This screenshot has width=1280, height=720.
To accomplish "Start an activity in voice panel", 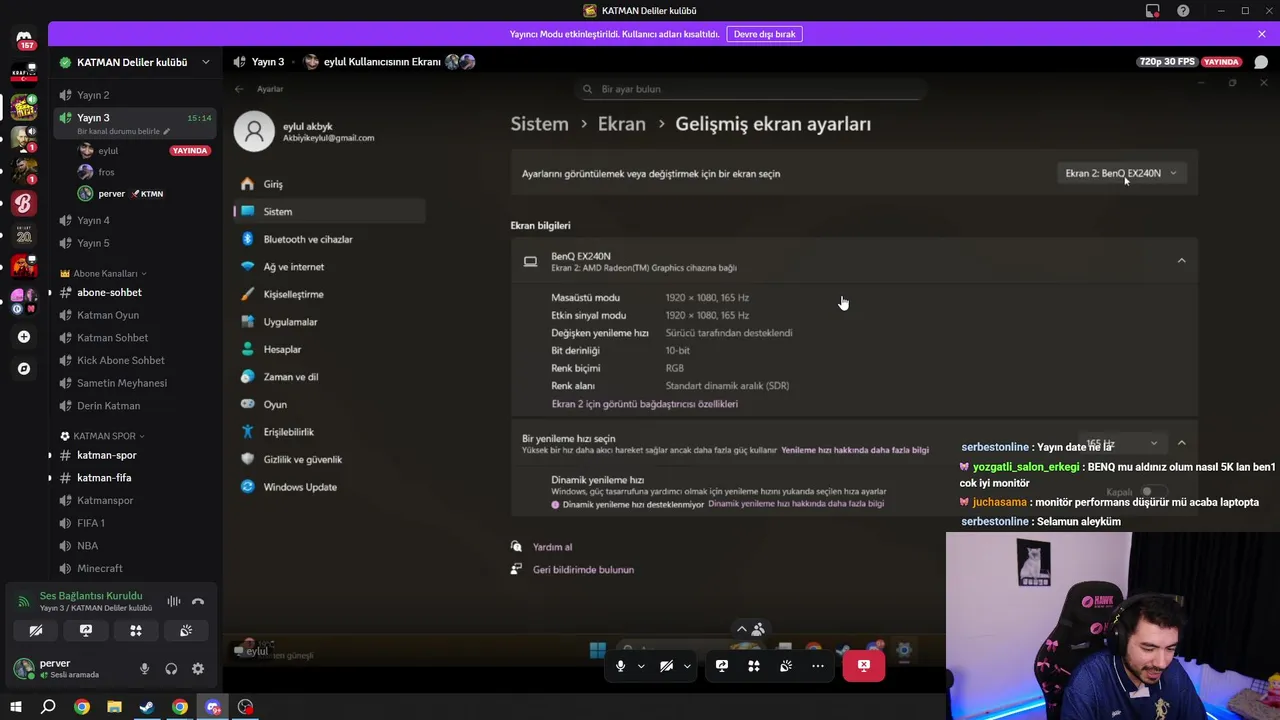I will pyautogui.click(x=136, y=631).
